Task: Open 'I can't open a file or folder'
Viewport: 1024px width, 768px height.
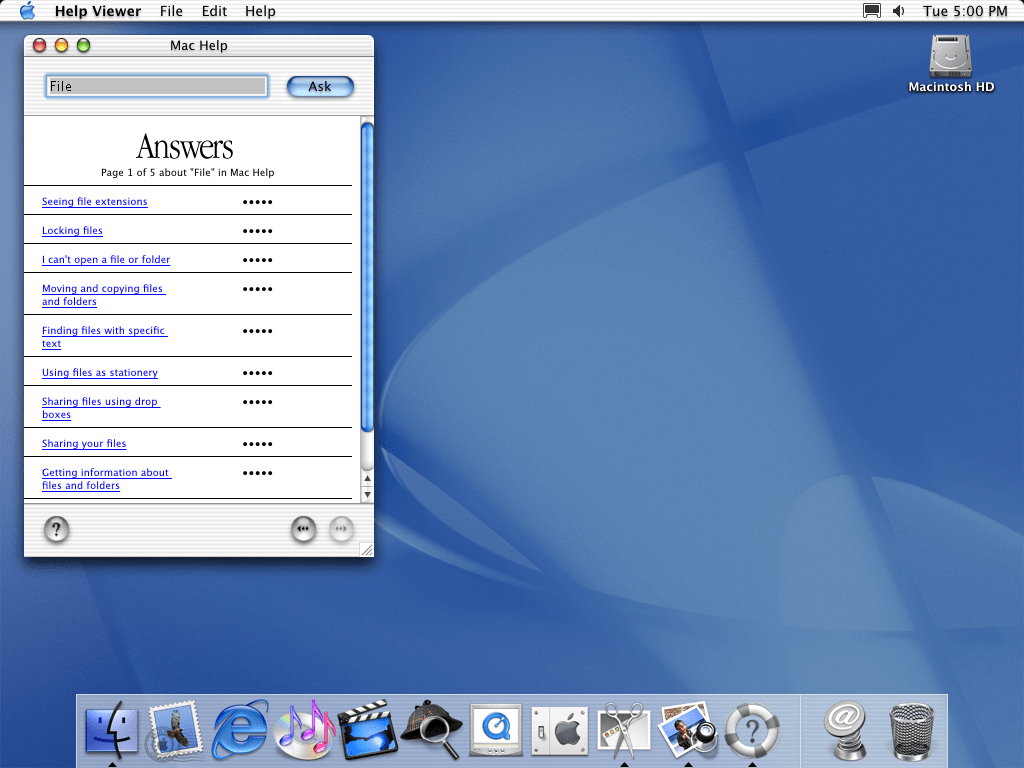Action: (106, 259)
